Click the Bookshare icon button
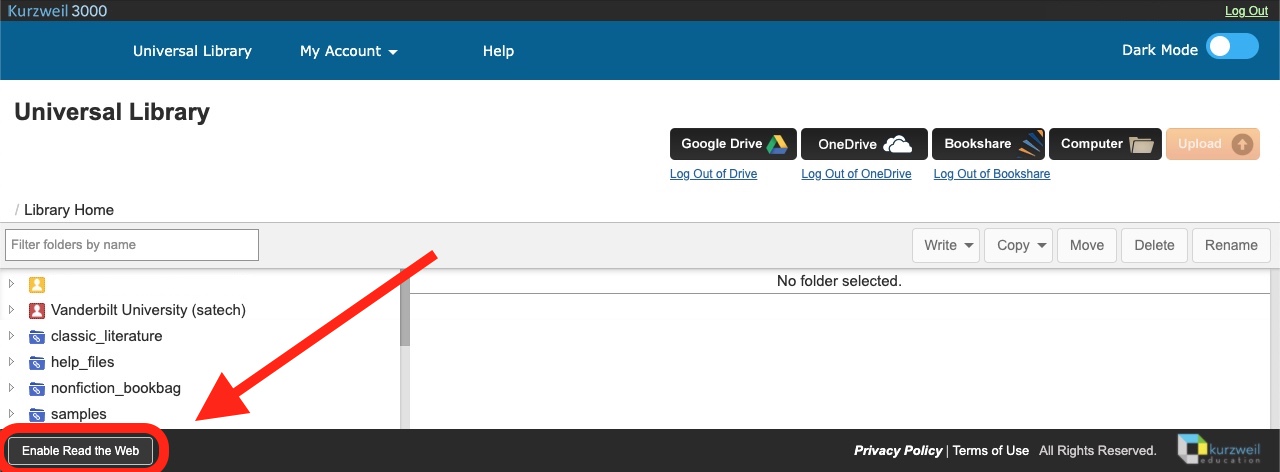The image size is (1280, 472). [x=988, y=144]
